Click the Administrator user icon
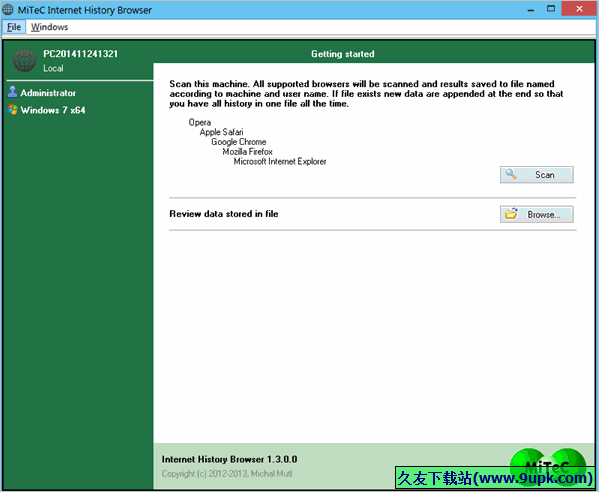This screenshot has width=599, height=492. pos(12,92)
